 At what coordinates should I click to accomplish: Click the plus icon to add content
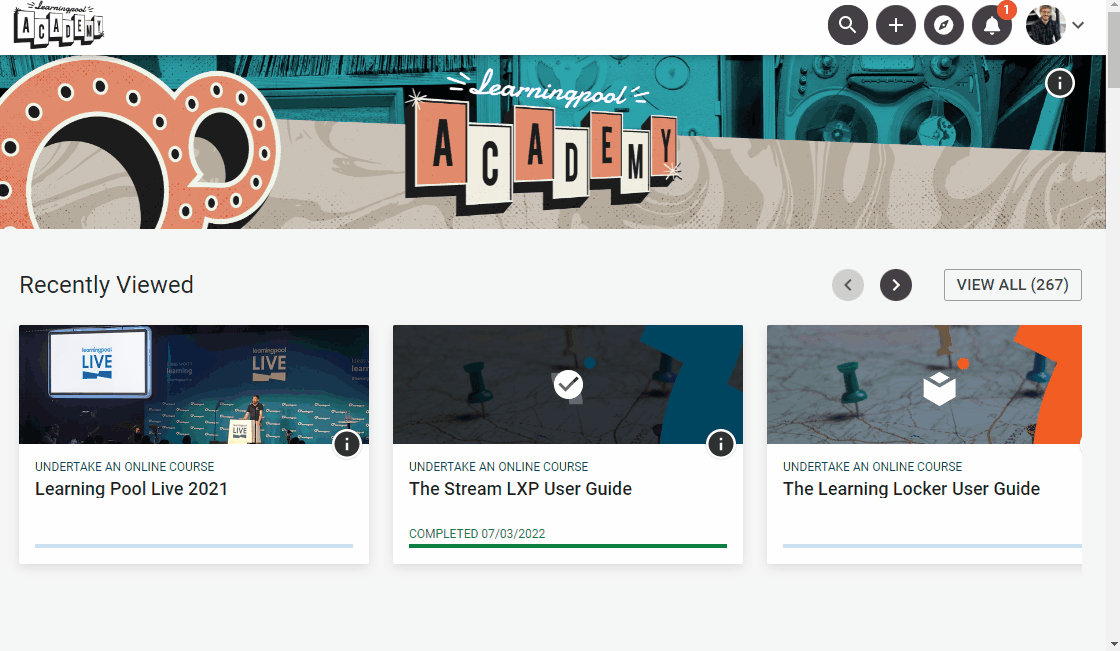point(895,24)
